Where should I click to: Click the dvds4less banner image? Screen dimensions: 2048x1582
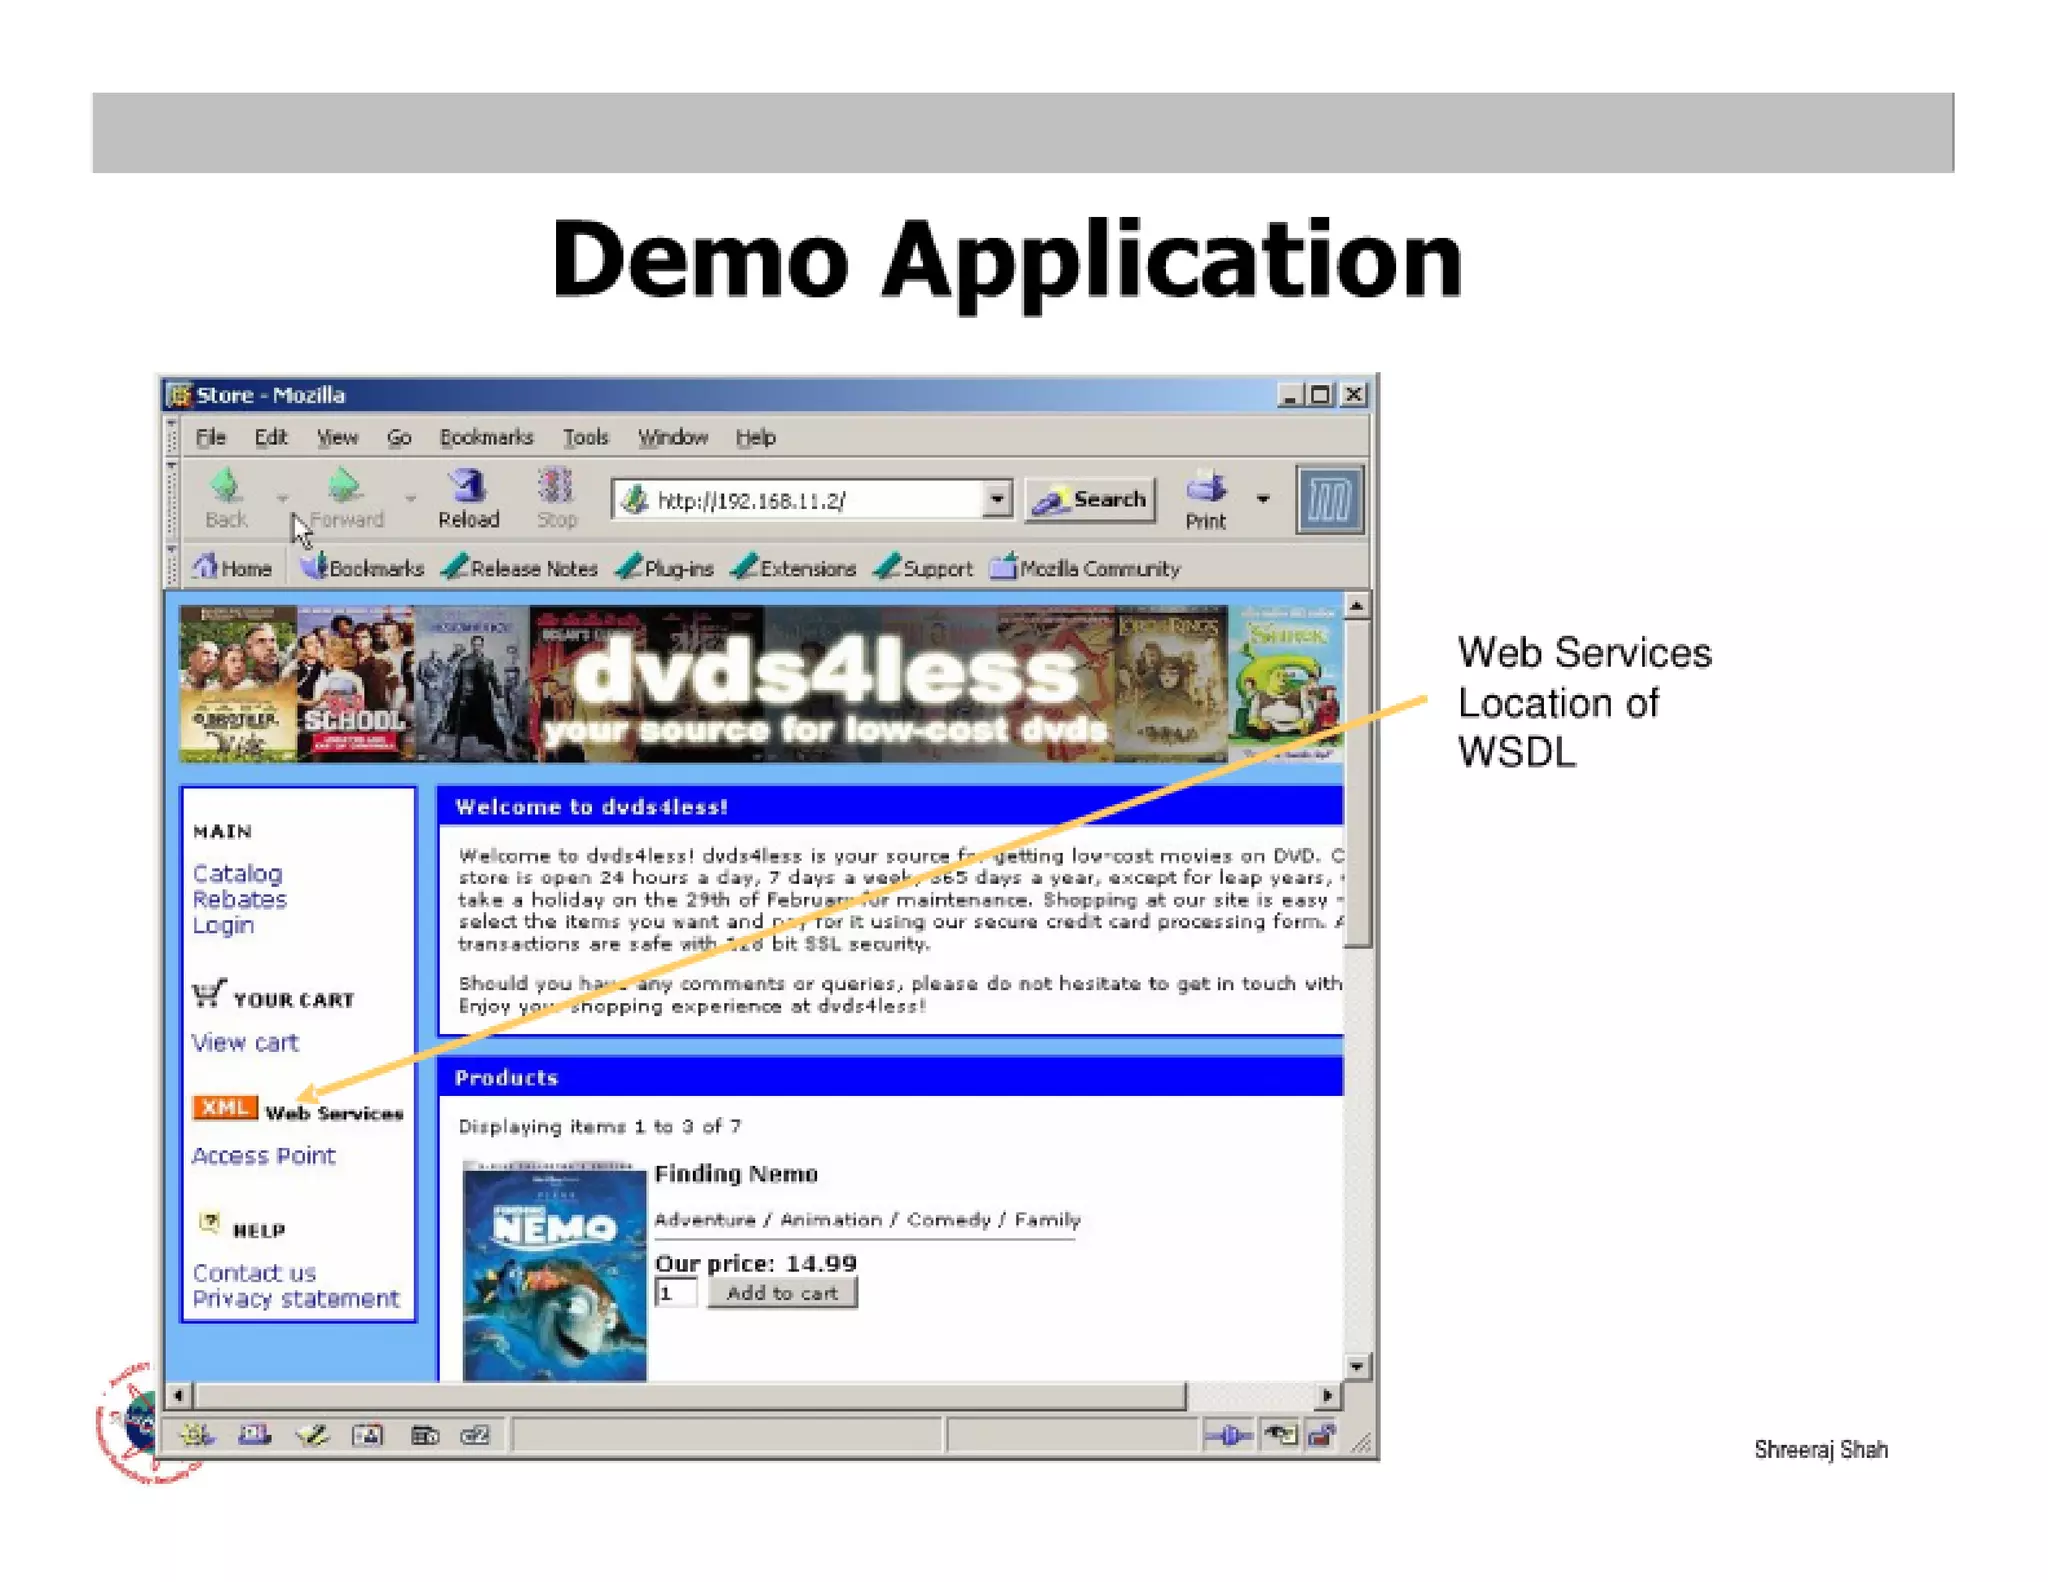760,683
